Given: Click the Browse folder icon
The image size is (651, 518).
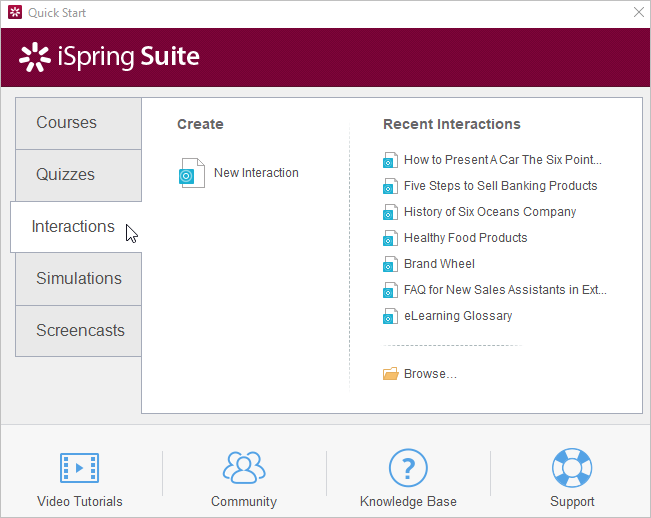Looking at the screenshot, I should [391, 374].
